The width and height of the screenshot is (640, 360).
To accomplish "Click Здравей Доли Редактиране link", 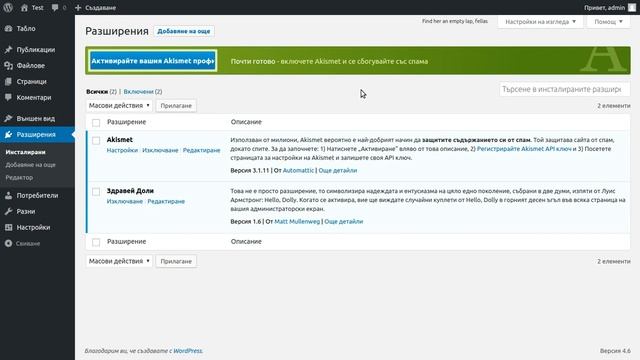I will [166, 201].
